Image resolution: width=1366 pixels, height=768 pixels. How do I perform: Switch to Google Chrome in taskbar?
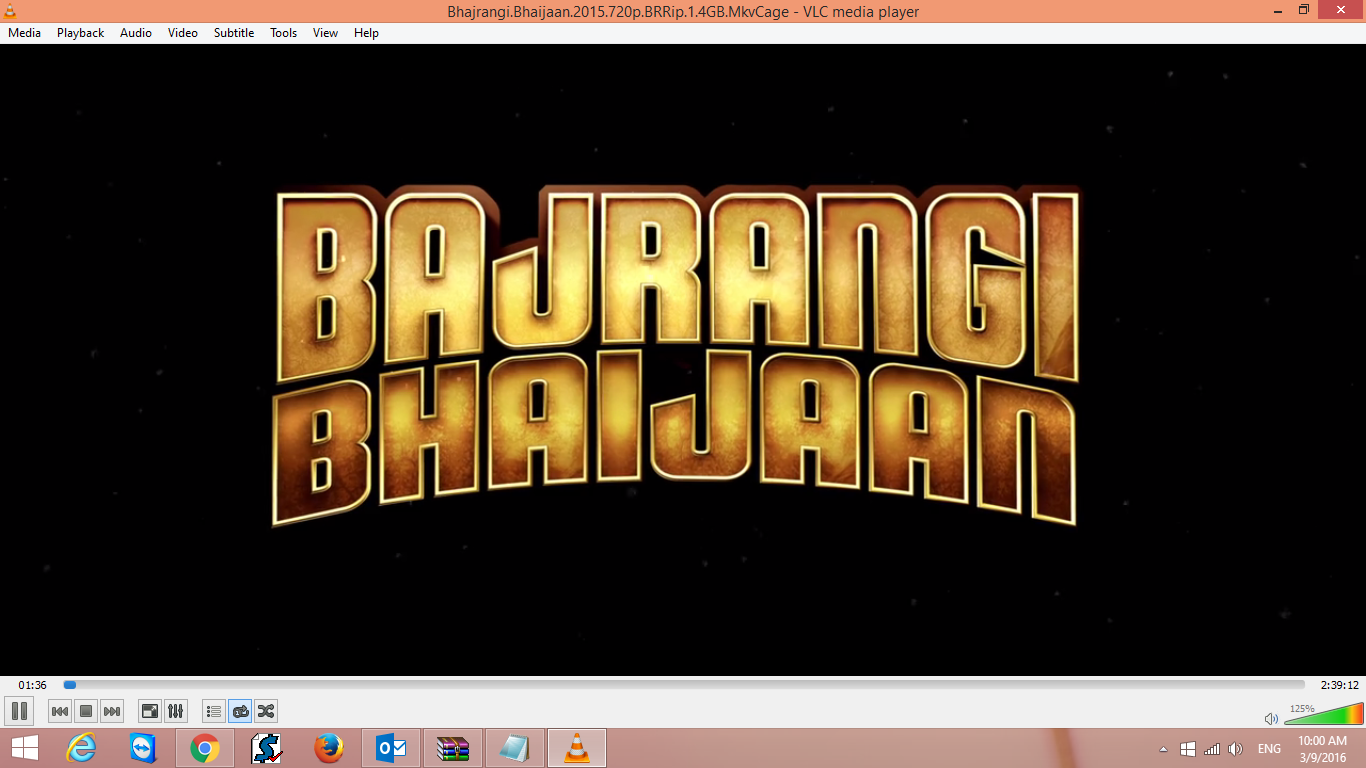pos(205,748)
